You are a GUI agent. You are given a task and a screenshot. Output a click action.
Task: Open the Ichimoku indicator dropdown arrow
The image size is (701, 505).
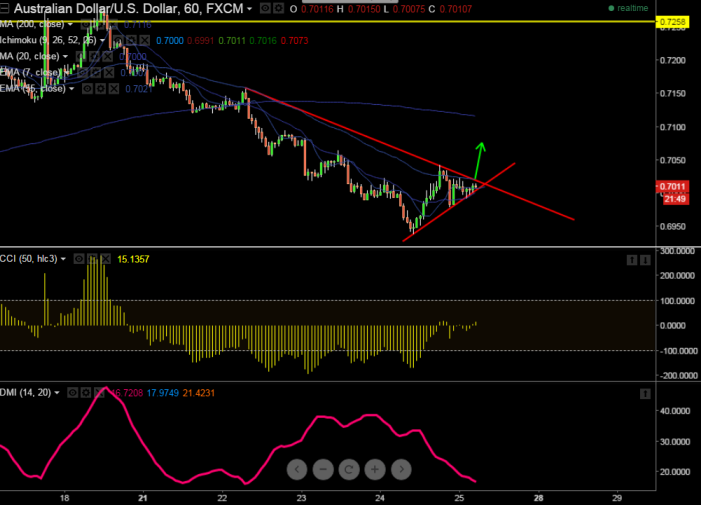102,40
